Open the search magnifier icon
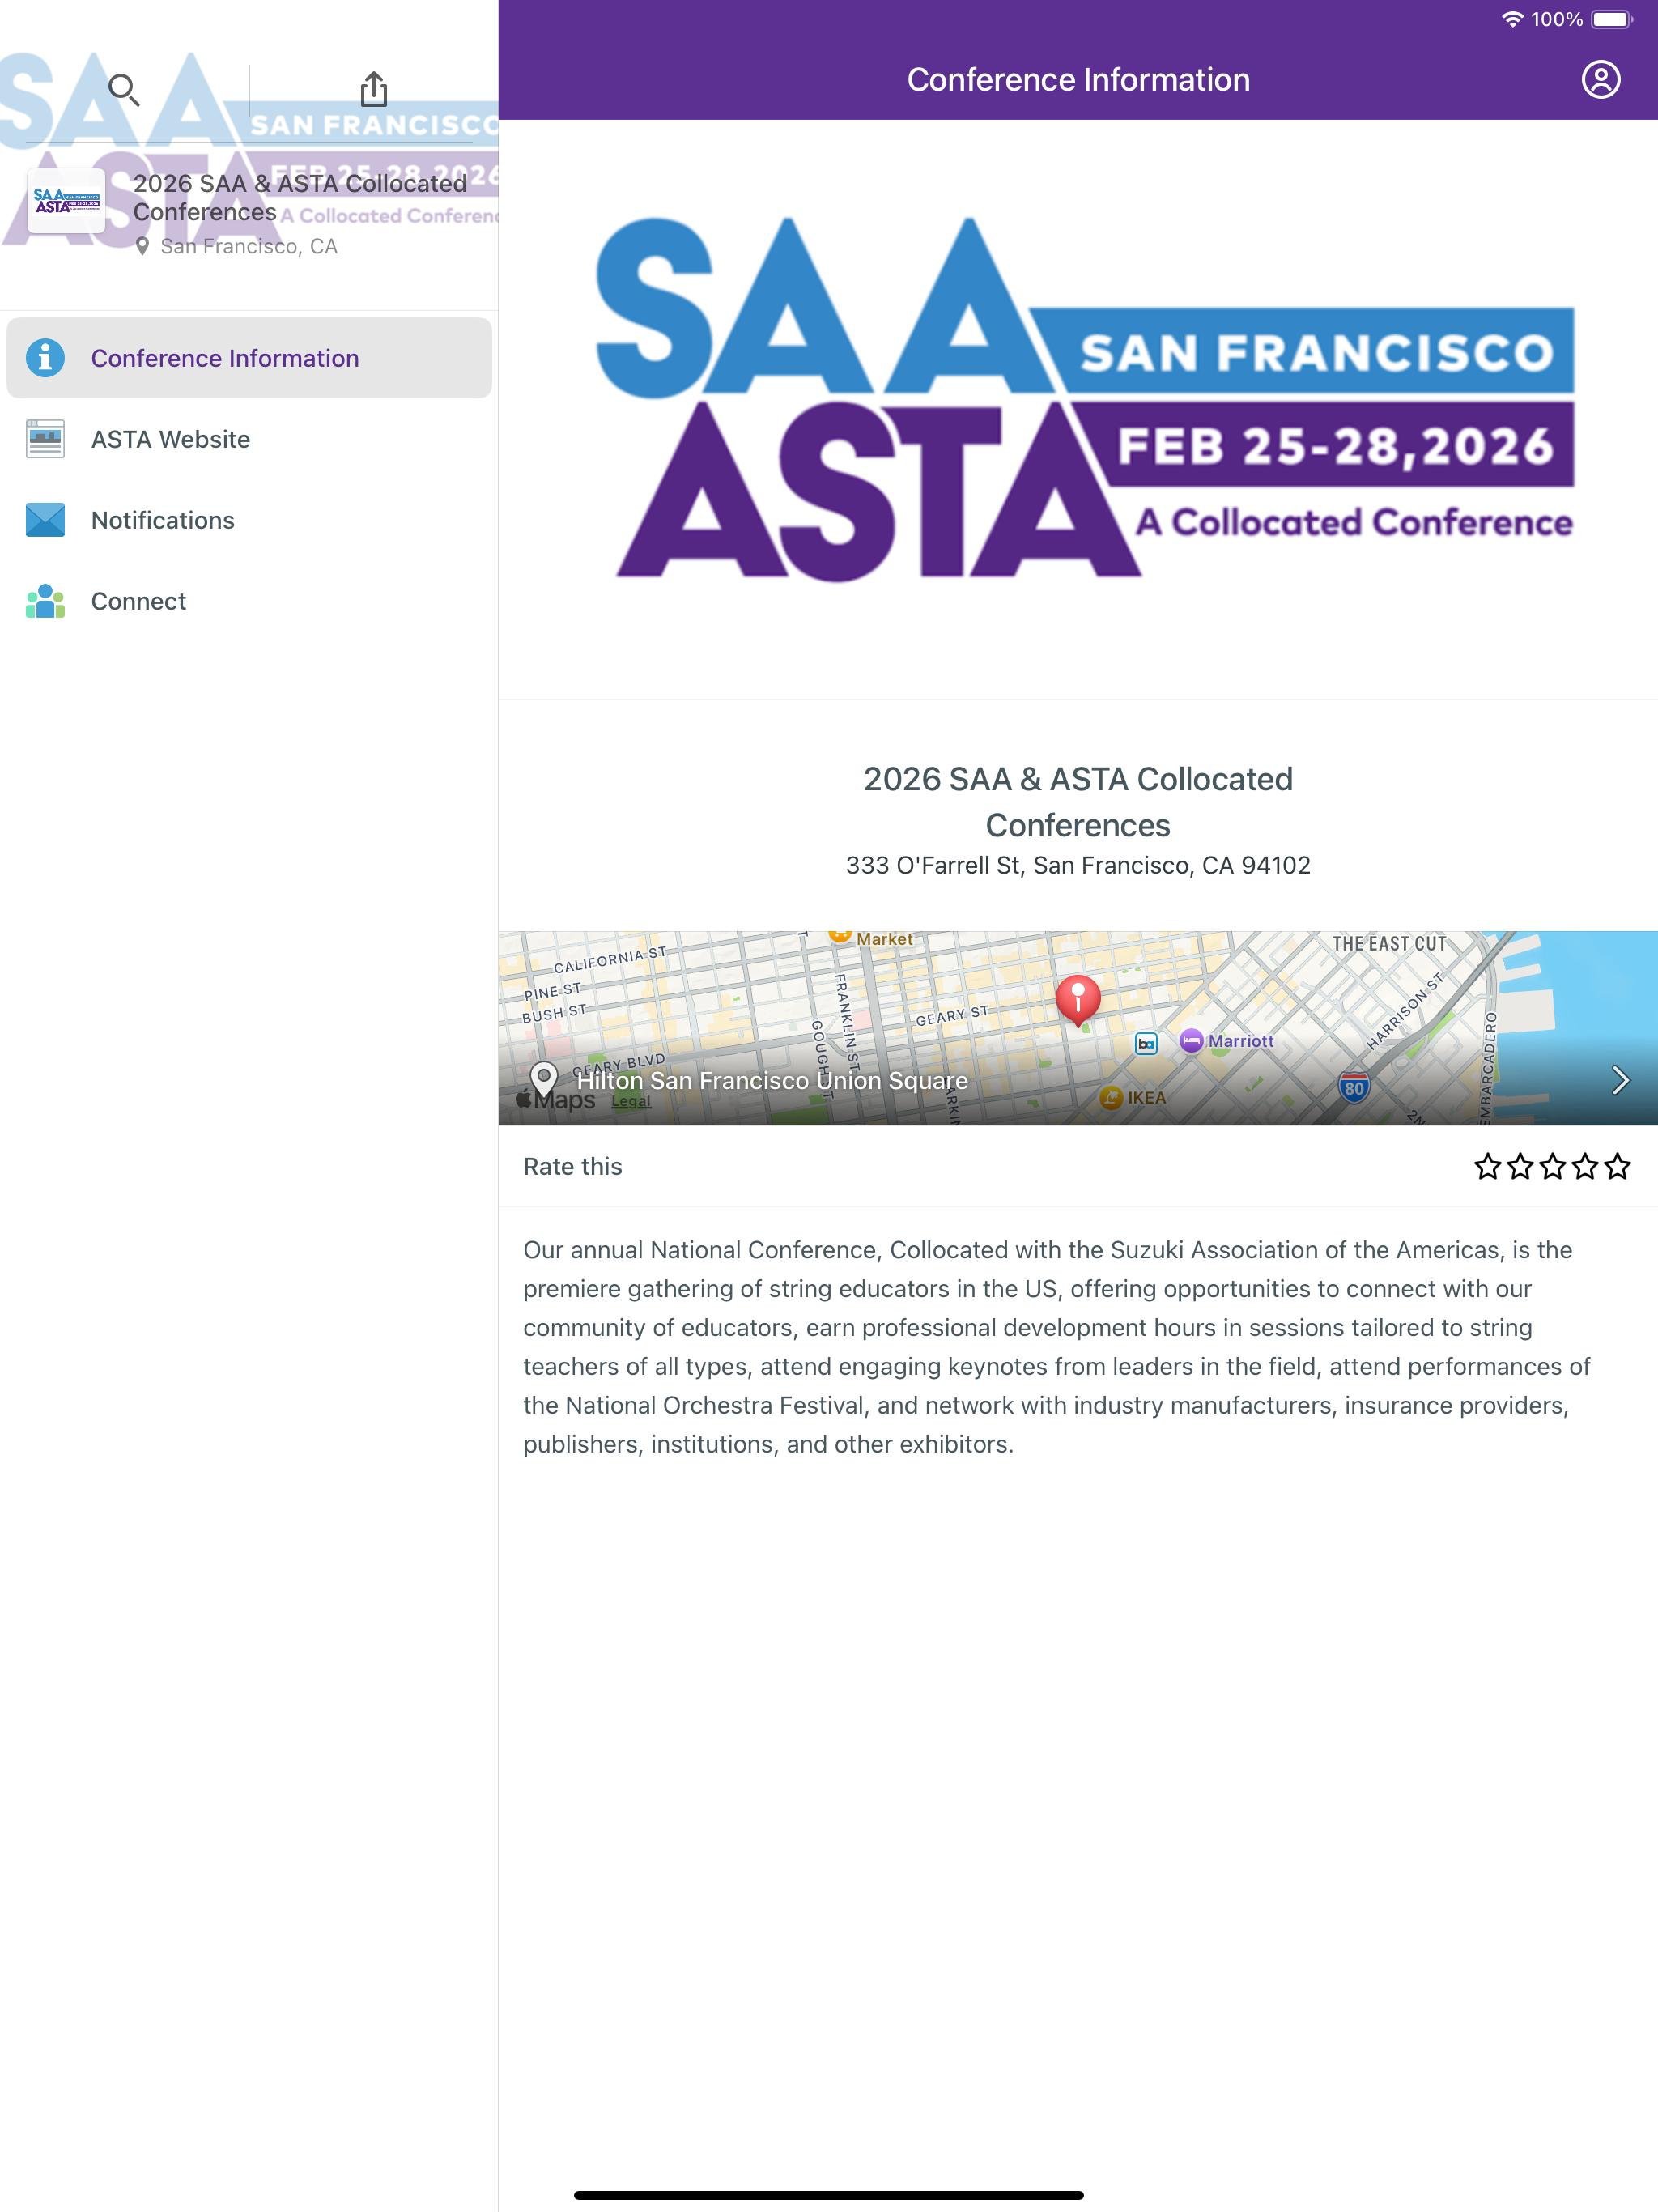 tap(124, 90)
